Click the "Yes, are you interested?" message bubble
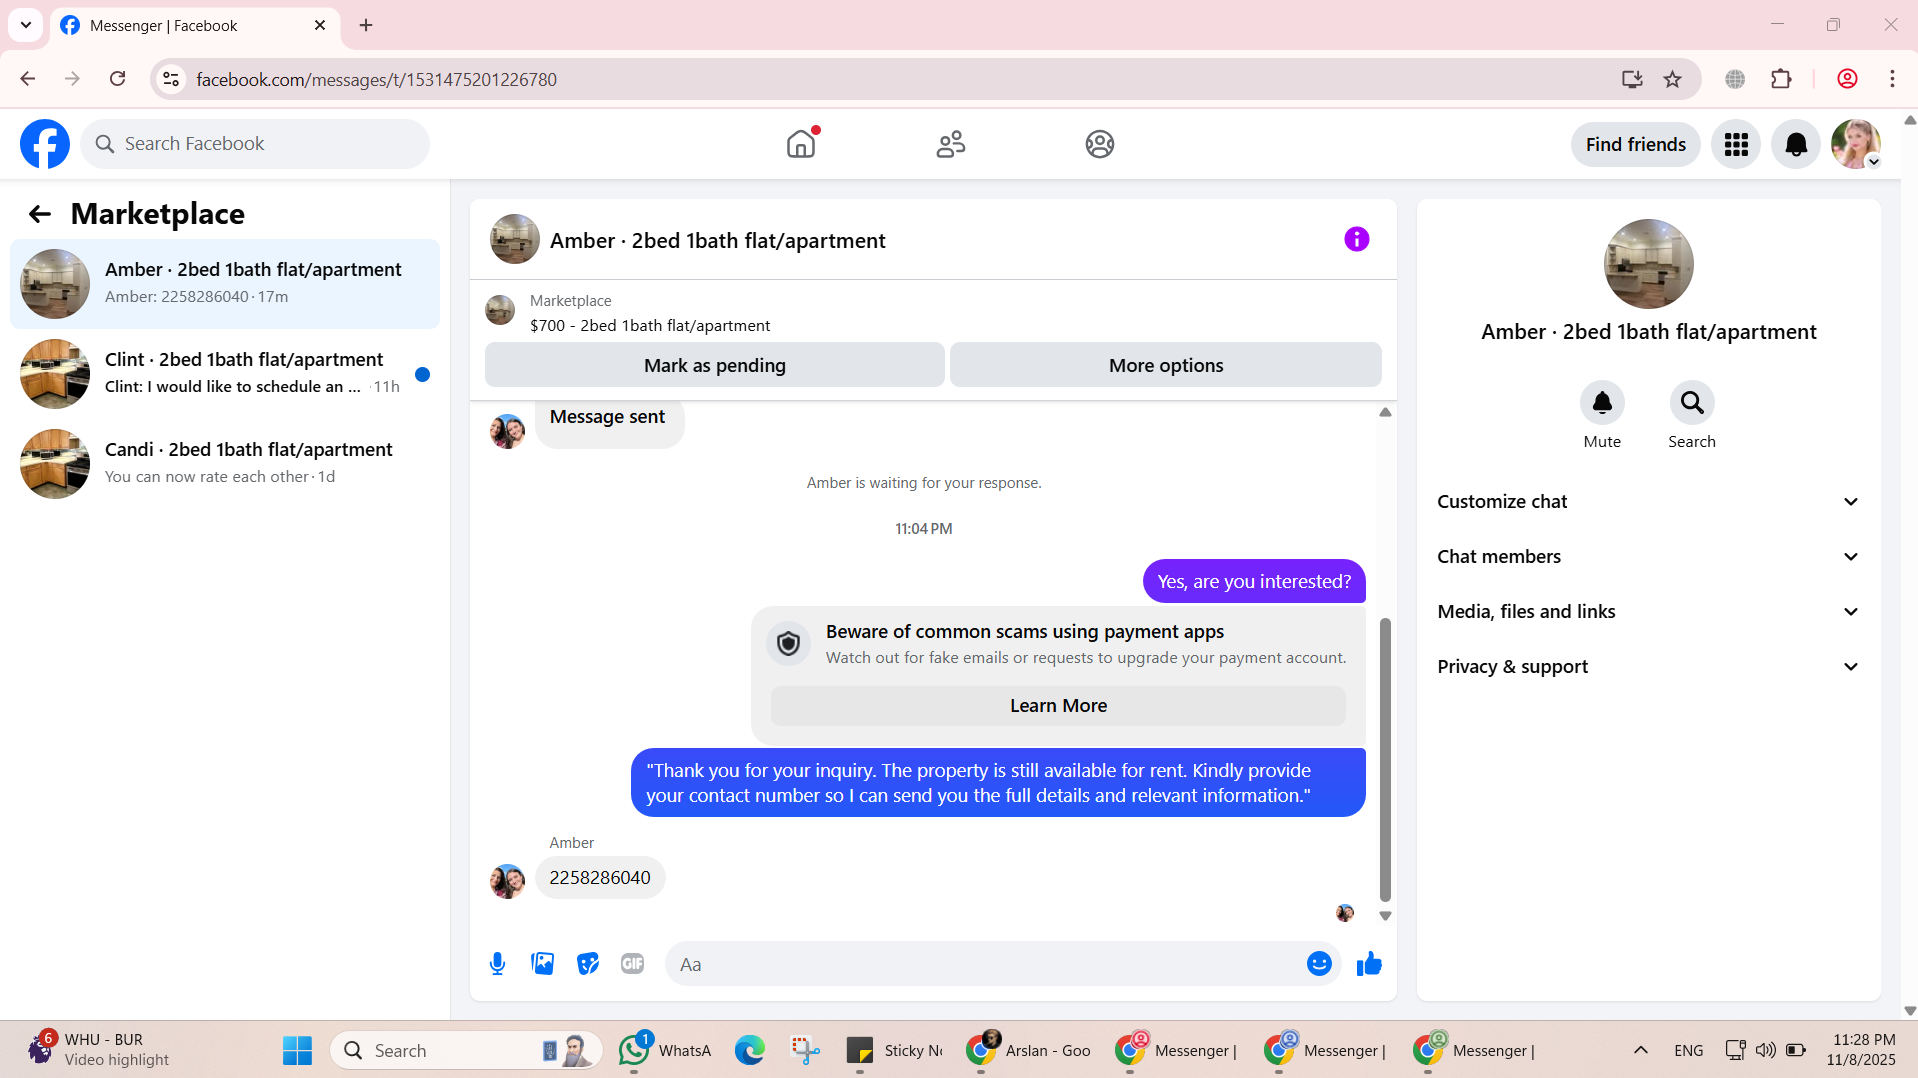This screenshot has height=1078, width=1918. (1254, 581)
